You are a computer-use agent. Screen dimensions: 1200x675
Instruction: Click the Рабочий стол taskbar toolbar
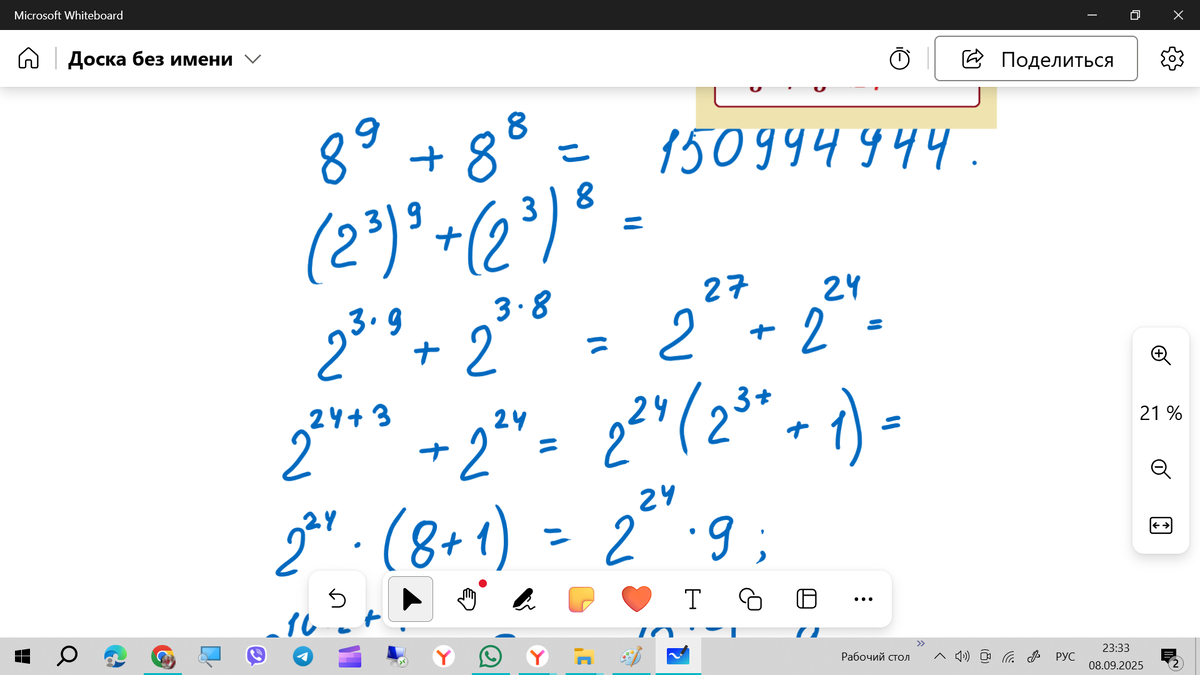click(875, 657)
